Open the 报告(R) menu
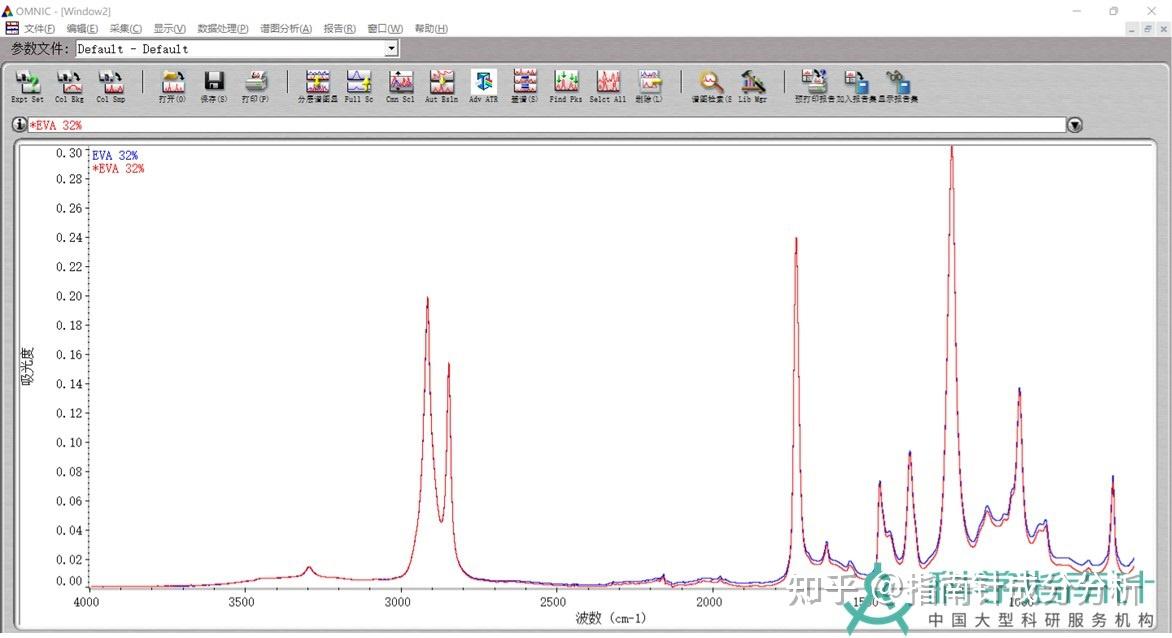 (339, 28)
